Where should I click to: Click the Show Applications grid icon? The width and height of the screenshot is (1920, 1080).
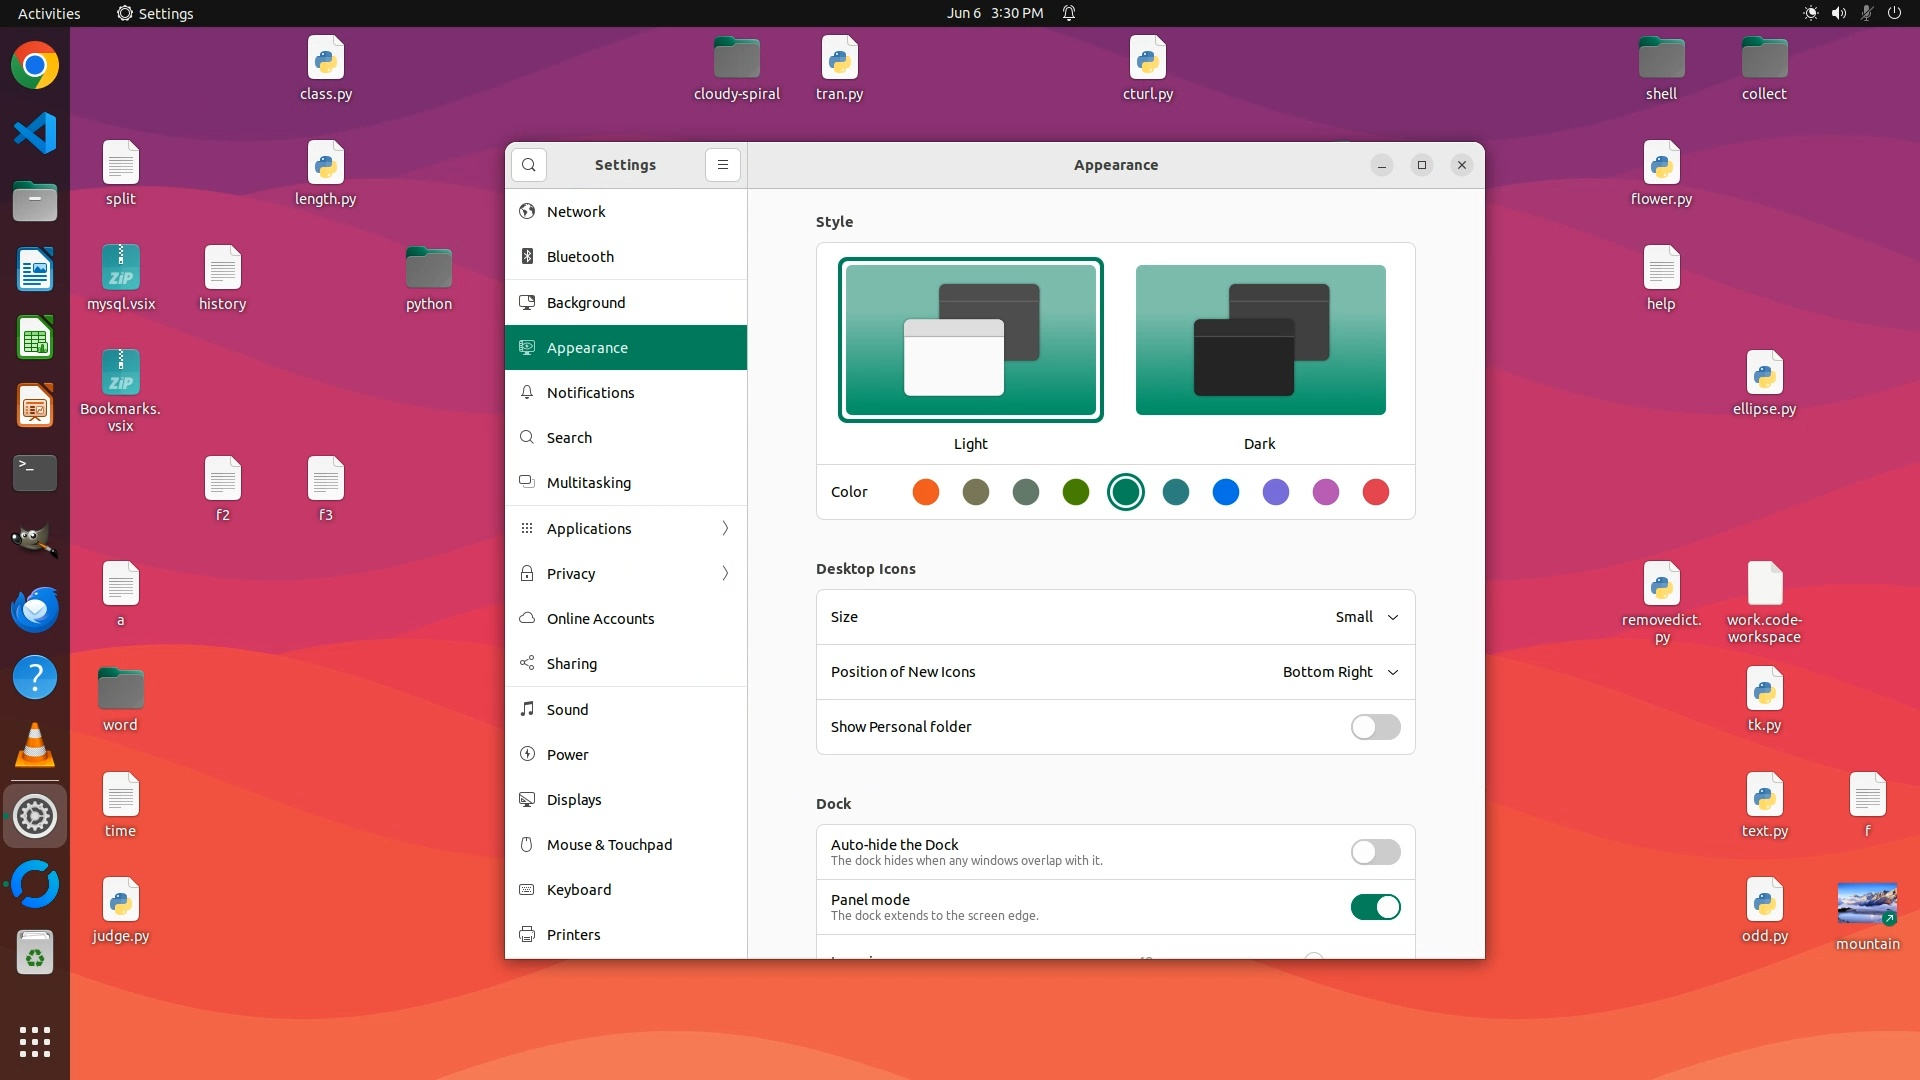[35, 1041]
